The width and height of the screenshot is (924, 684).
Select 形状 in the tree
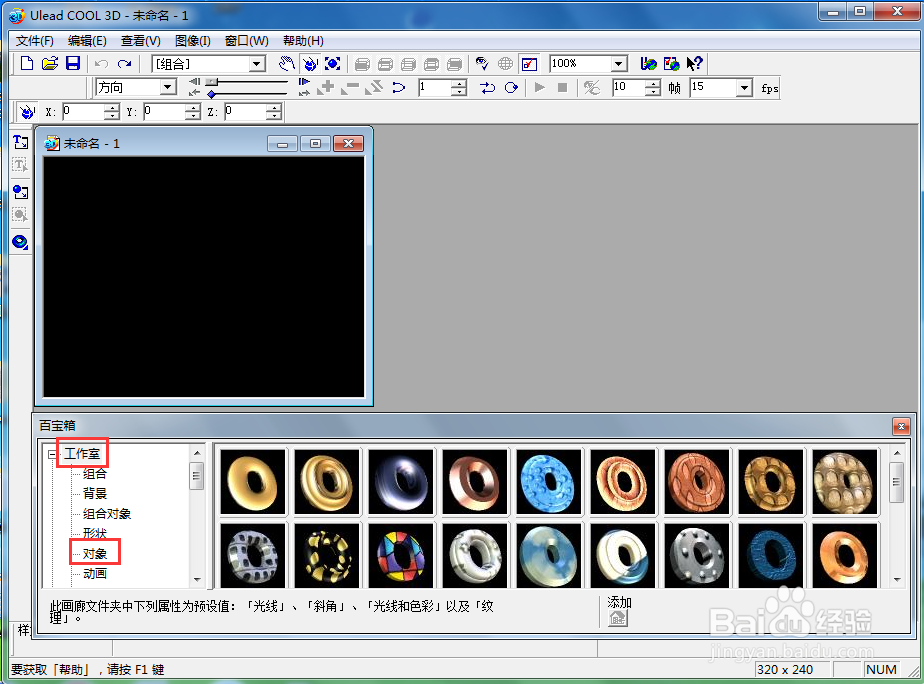(95, 533)
